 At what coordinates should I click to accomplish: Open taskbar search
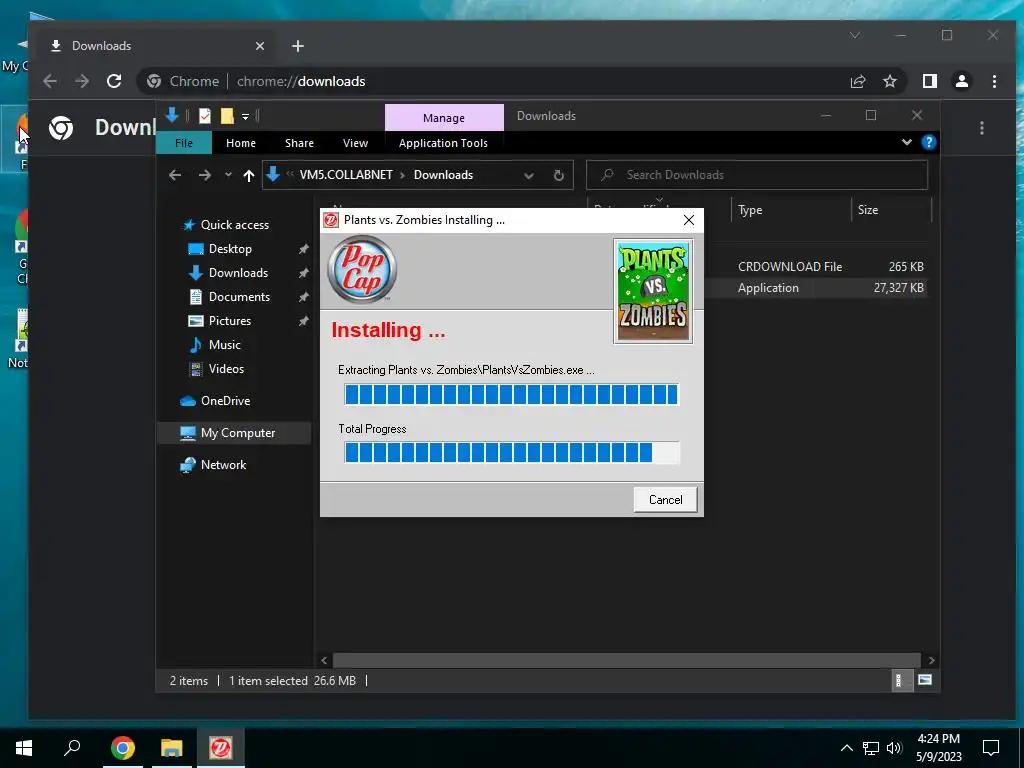coord(72,747)
